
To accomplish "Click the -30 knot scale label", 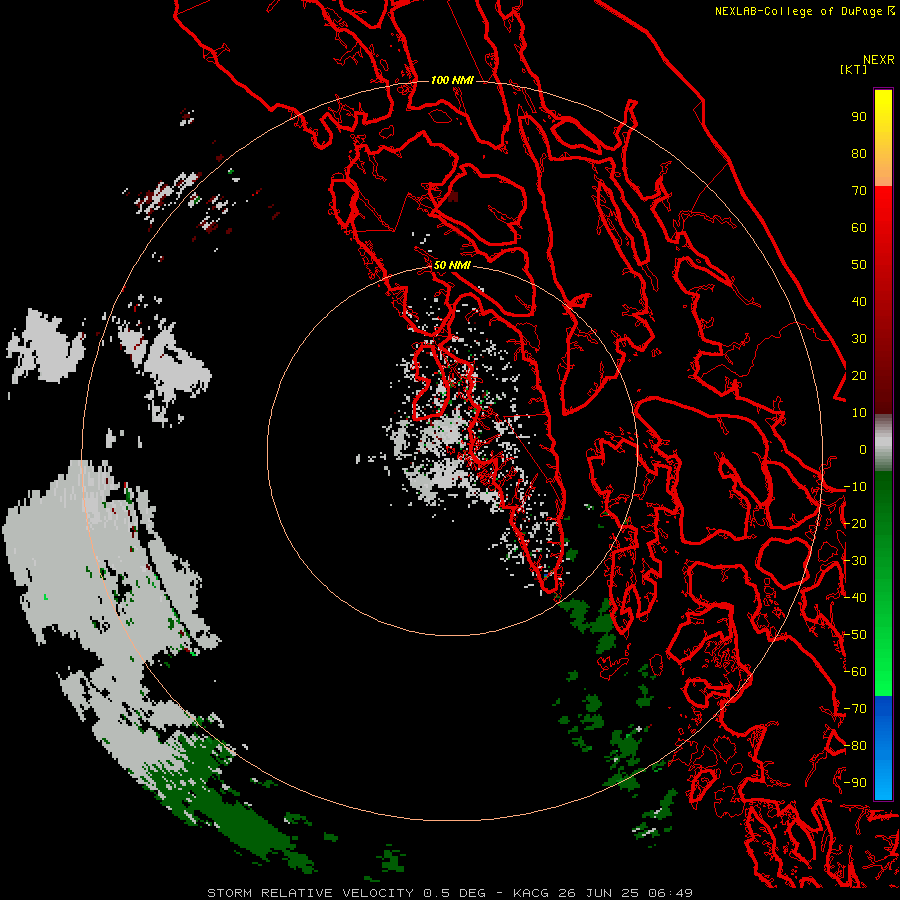I will click(x=855, y=561).
